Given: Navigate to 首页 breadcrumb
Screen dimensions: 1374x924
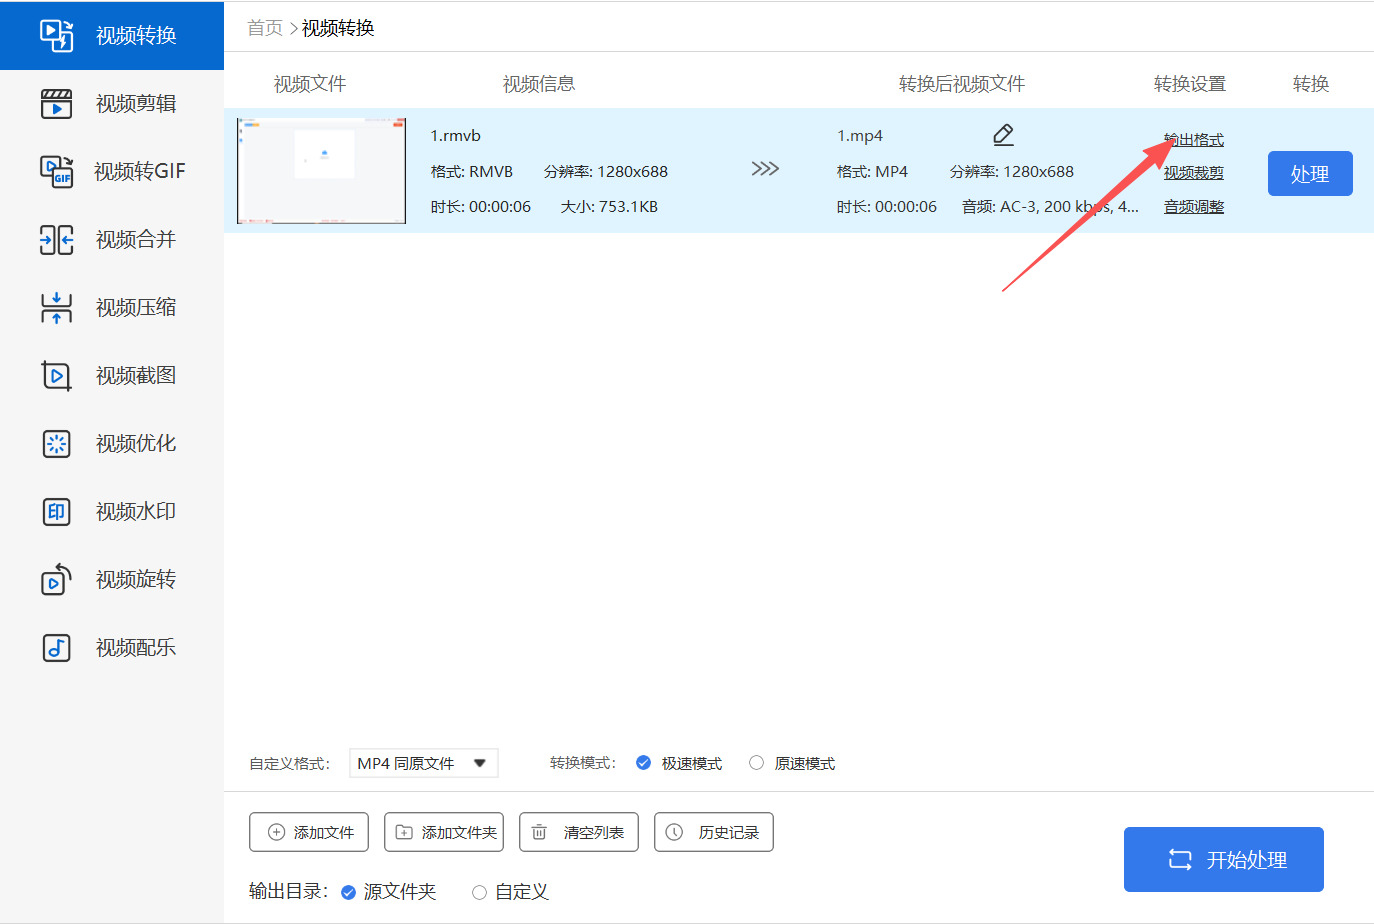Looking at the screenshot, I should point(263,27).
